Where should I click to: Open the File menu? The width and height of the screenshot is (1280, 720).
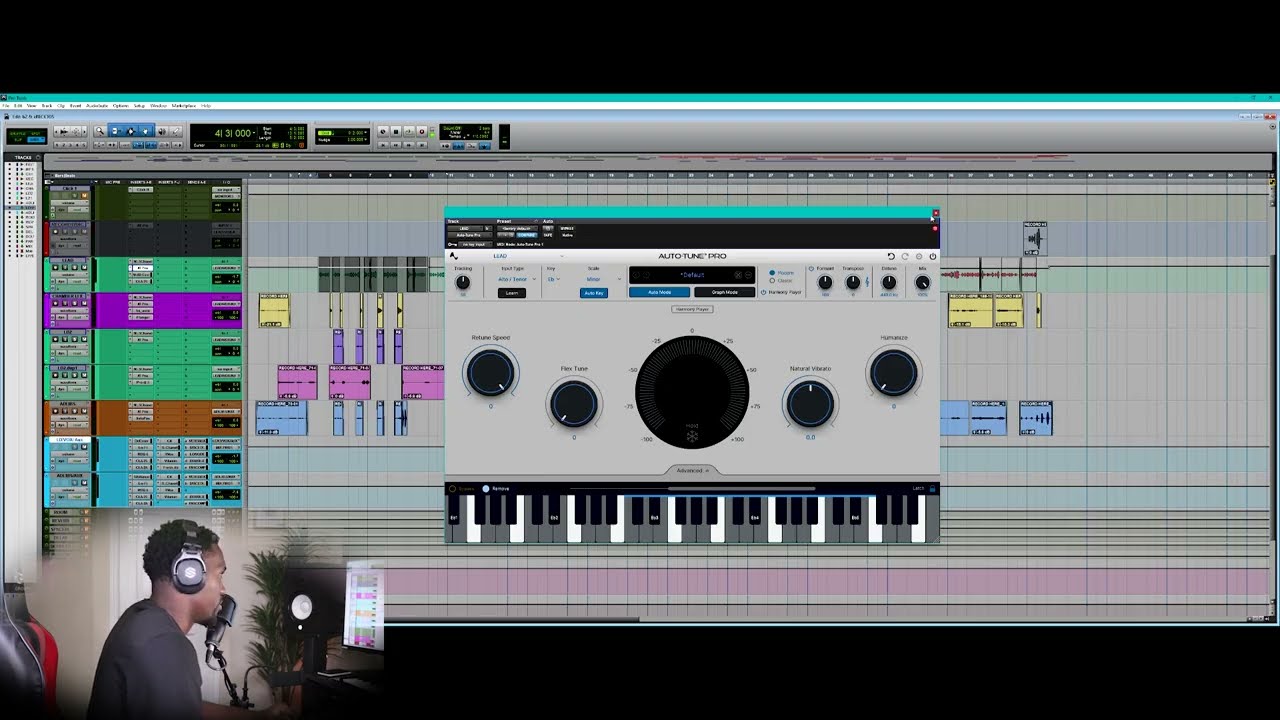(x=5, y=105)
